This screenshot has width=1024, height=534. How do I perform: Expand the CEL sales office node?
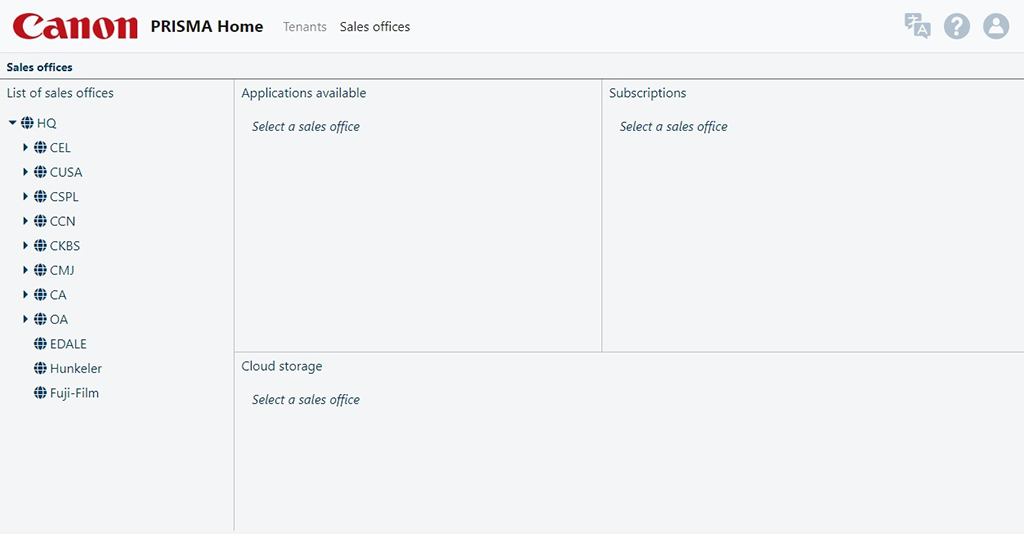tap(26, 147)
